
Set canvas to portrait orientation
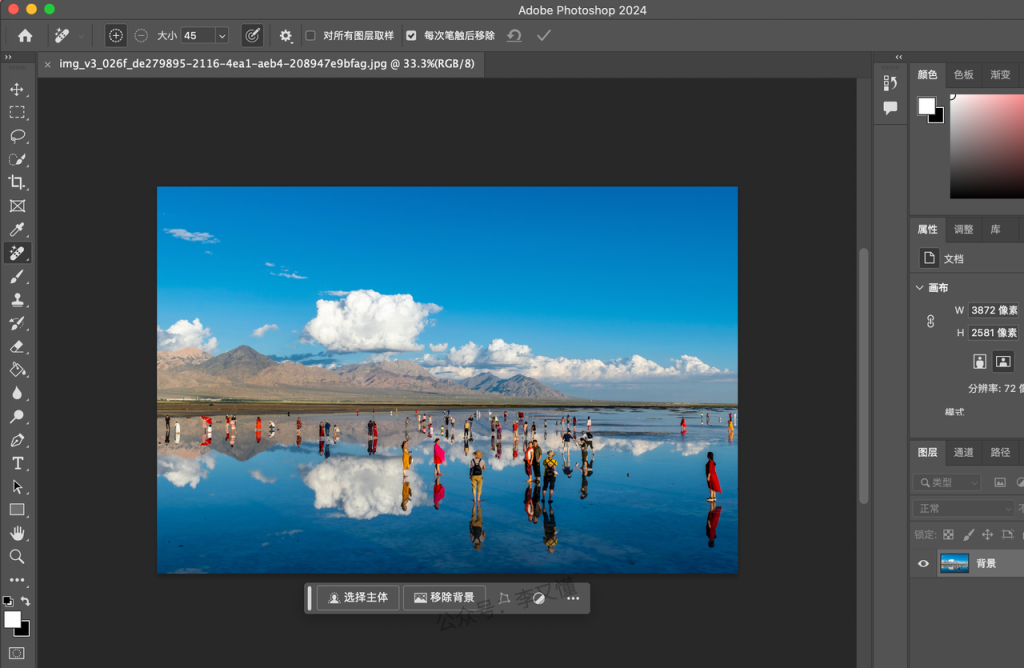pos(980,361)
